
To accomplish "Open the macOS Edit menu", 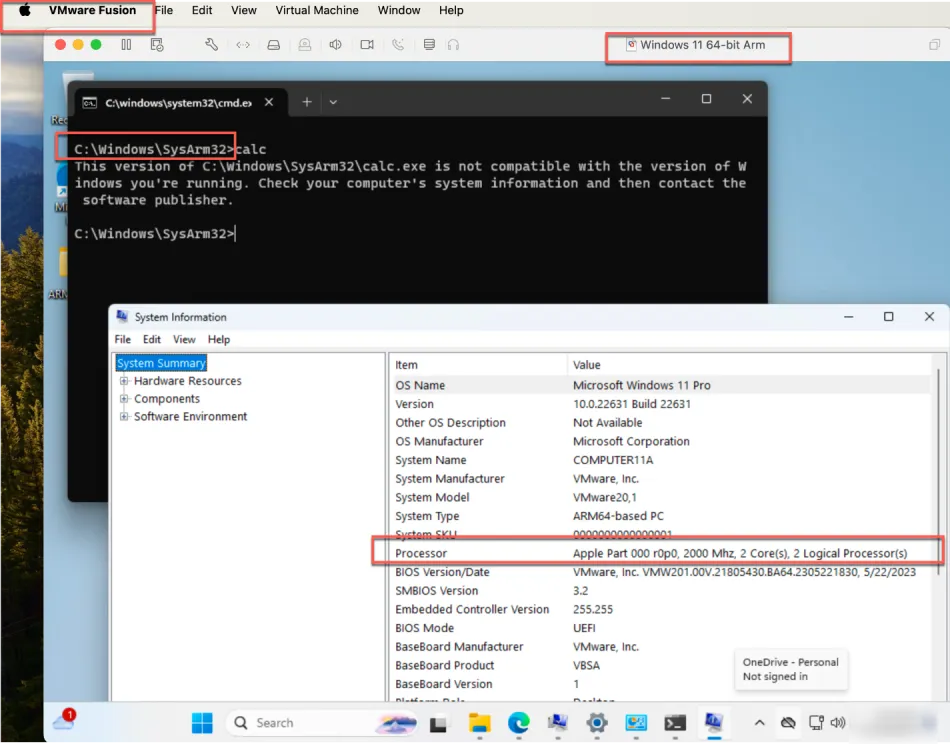I will pyautogui.click(x=202, y=10).
